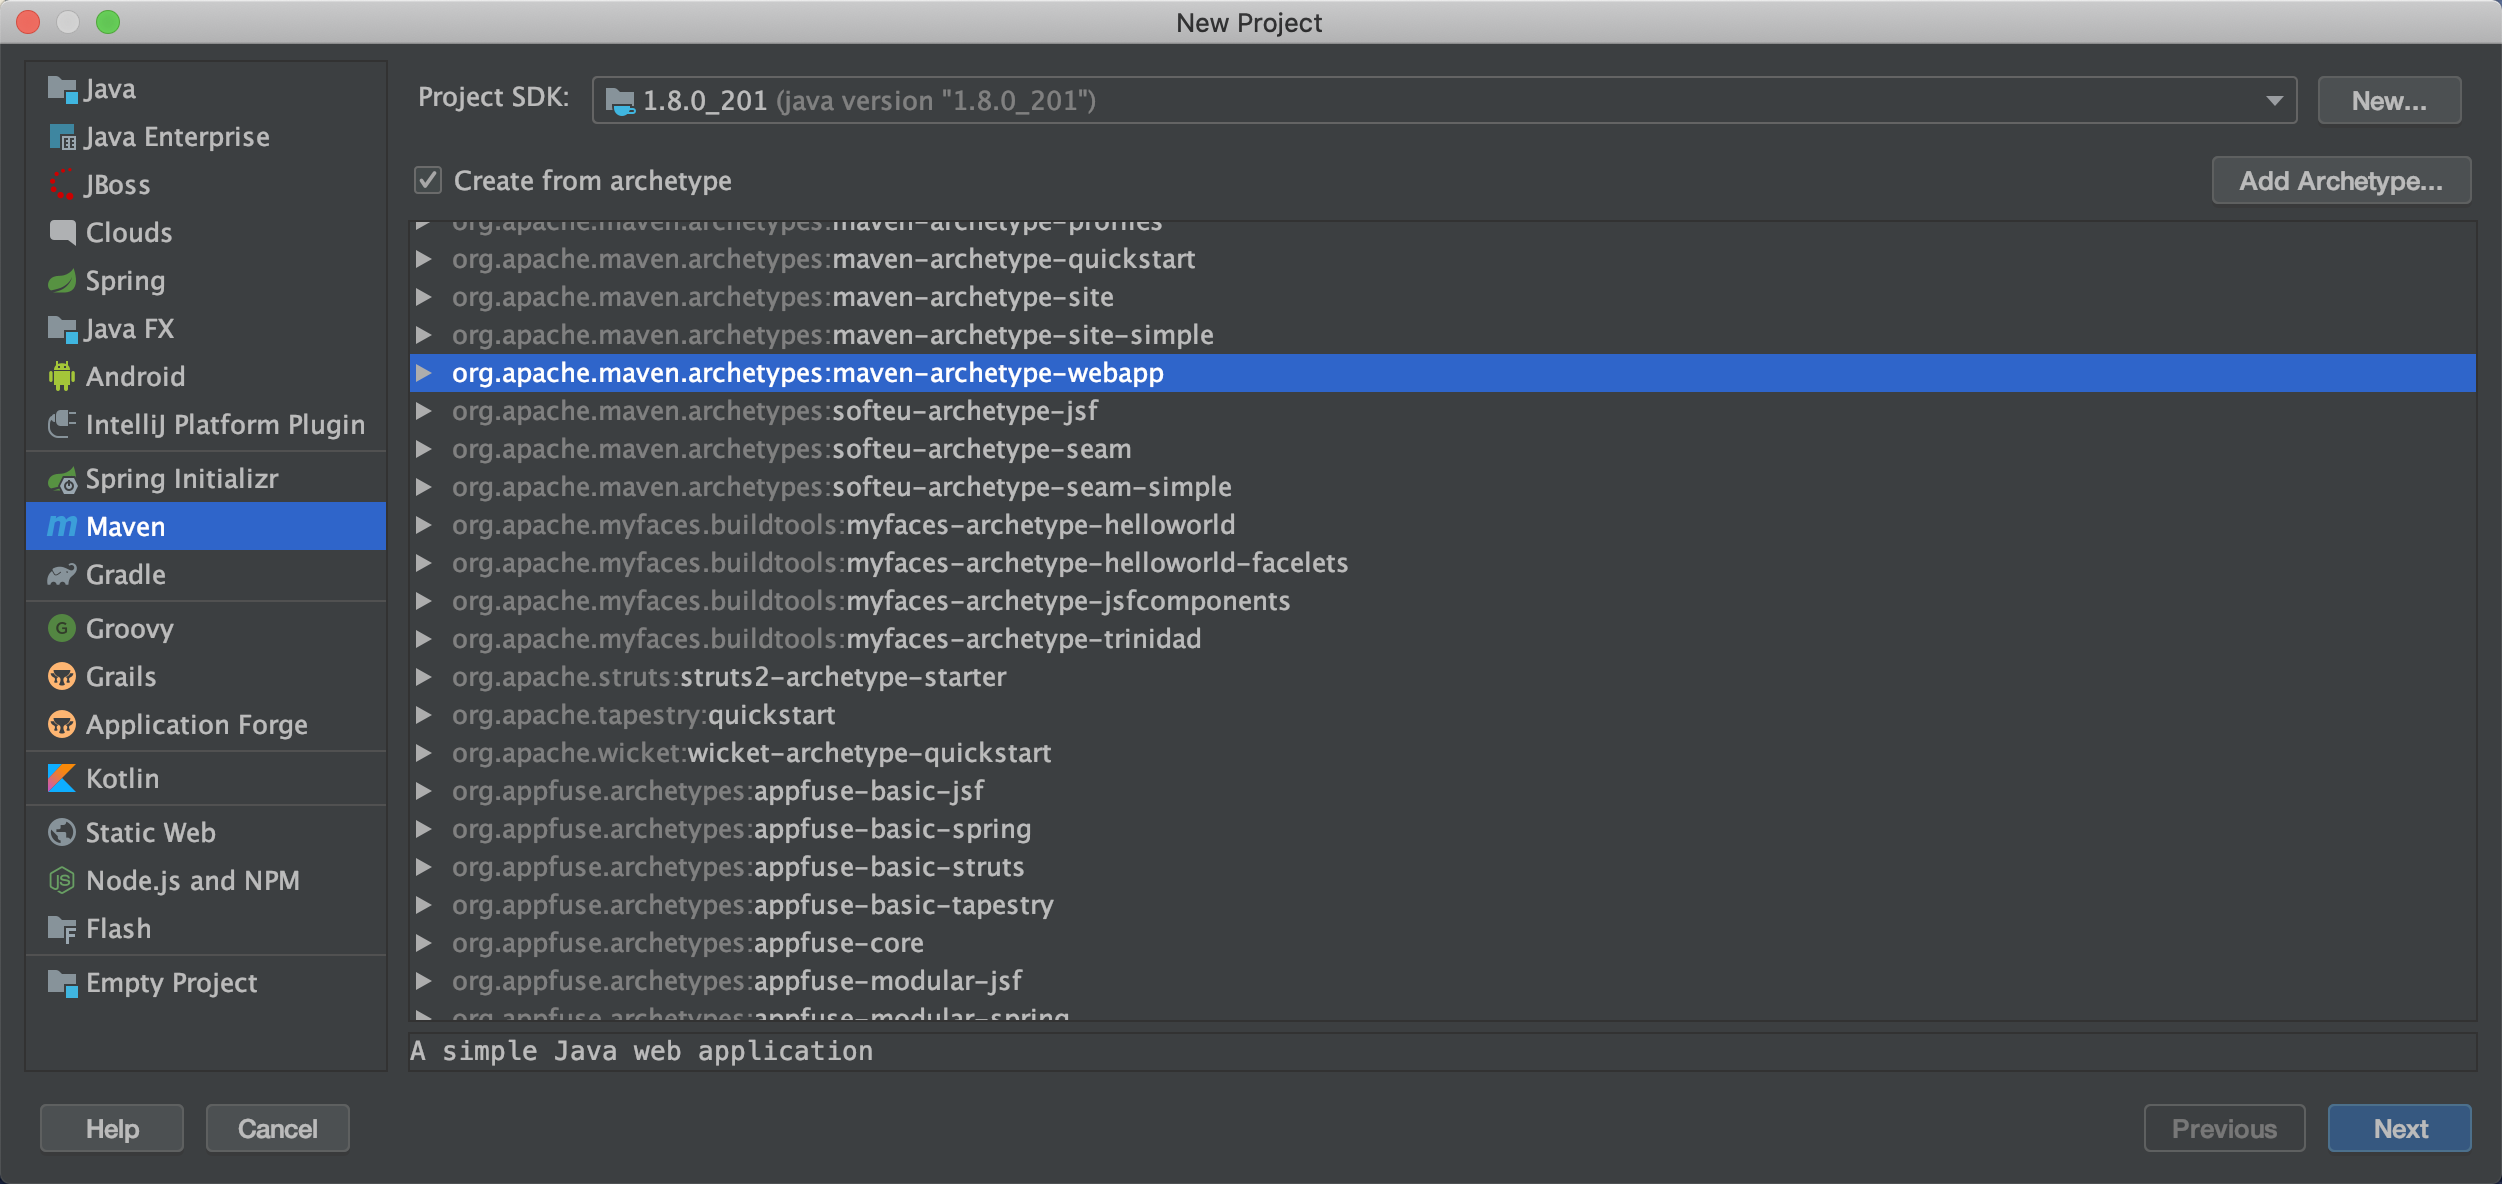
Task: Click the Kotlin logo icon
Action: coord(62,778)
